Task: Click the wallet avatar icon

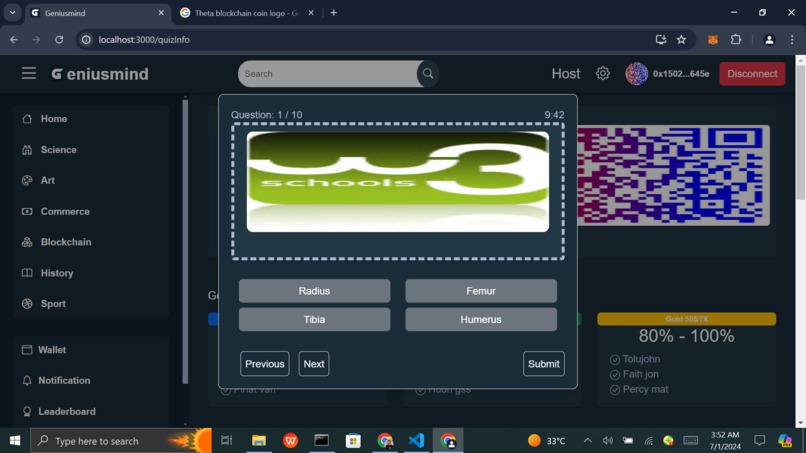Action: (636, 74)
